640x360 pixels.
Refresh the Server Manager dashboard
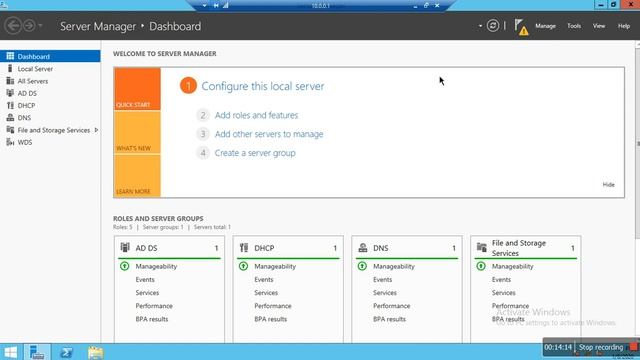493,26
